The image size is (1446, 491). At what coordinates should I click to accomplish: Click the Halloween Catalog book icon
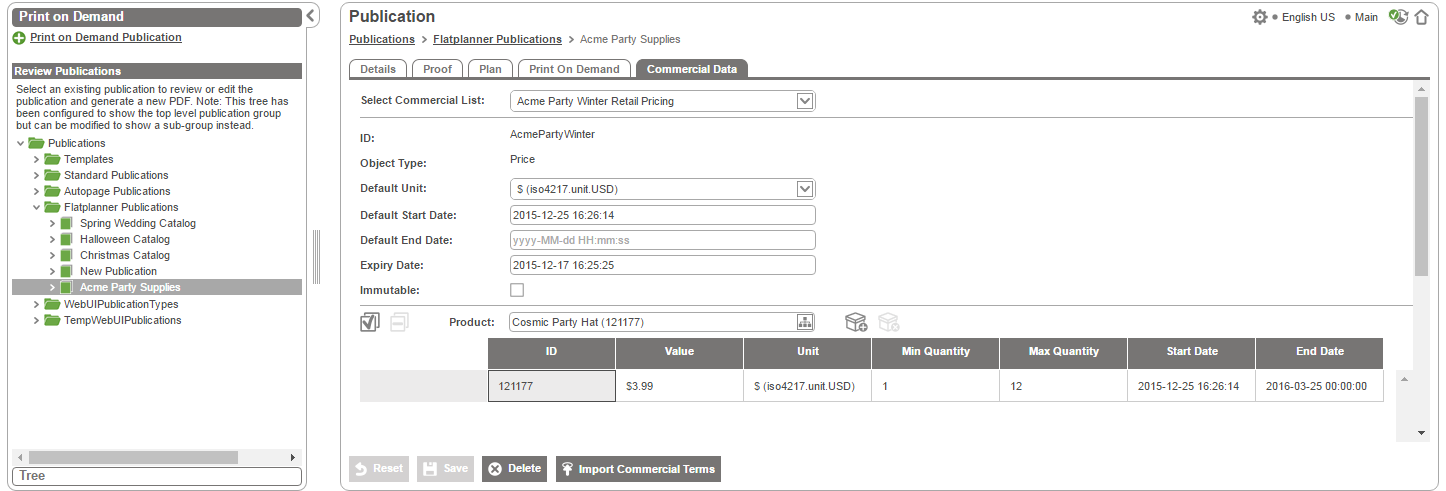point(67,239)
